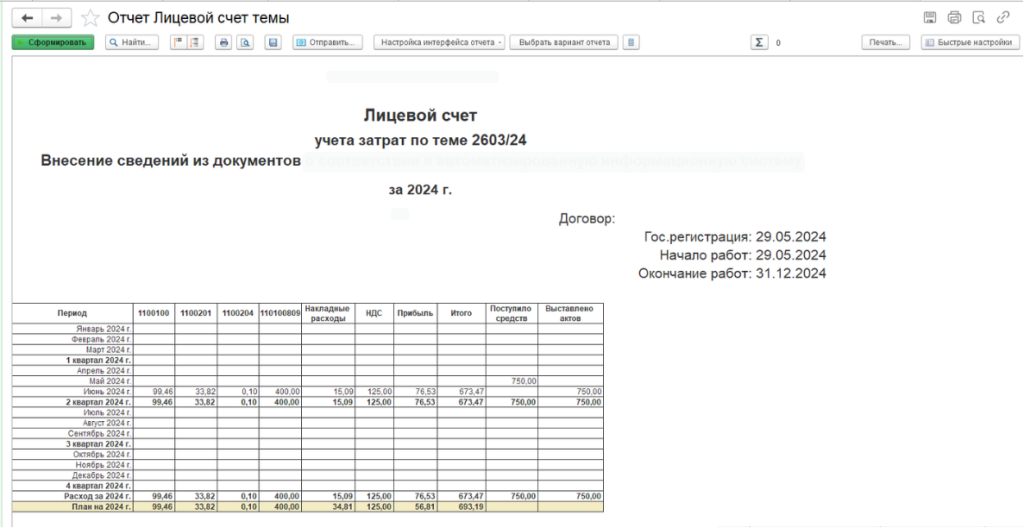Add report to favorites with star icon
This screenshot has width=1024, height=528.
[89, 18]
